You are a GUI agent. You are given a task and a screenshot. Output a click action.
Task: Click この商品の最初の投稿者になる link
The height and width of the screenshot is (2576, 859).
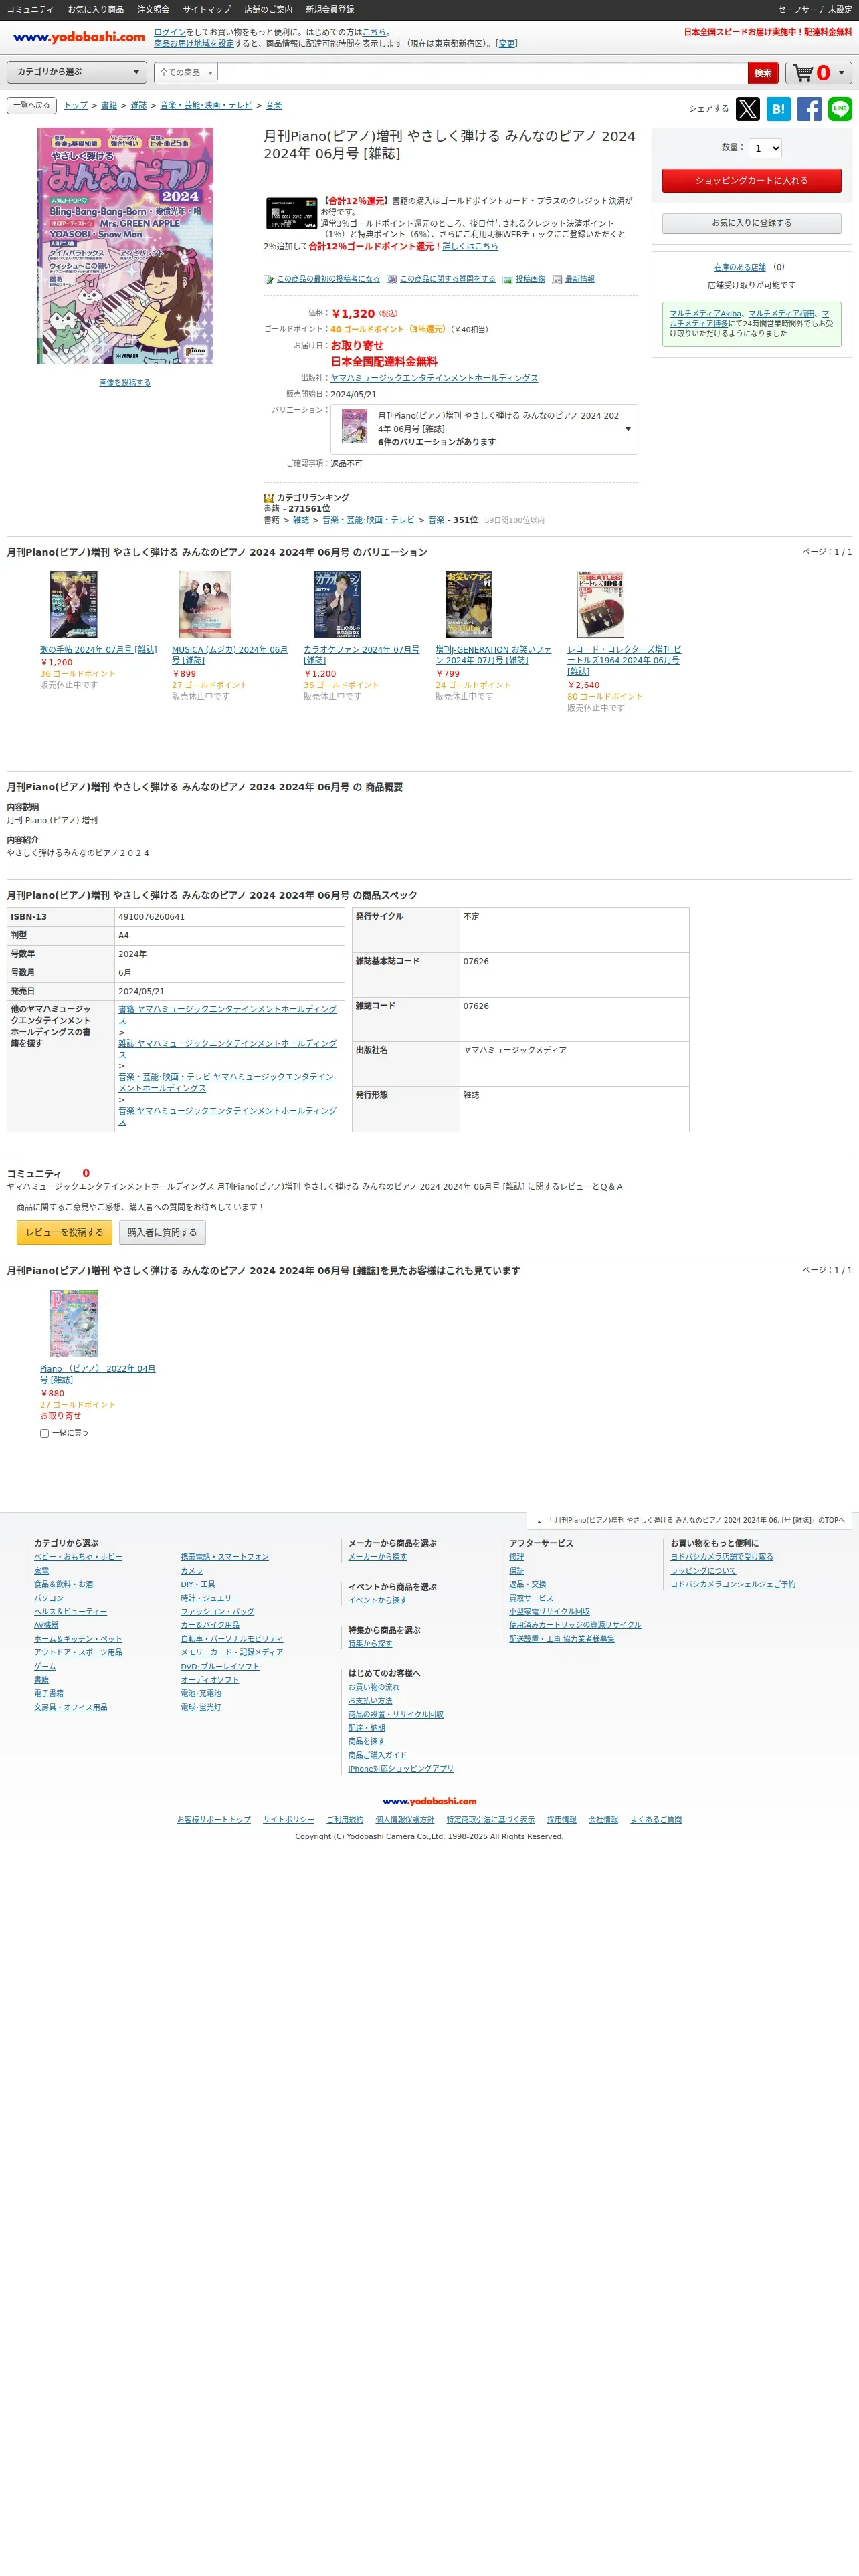(x=328, y=279)
